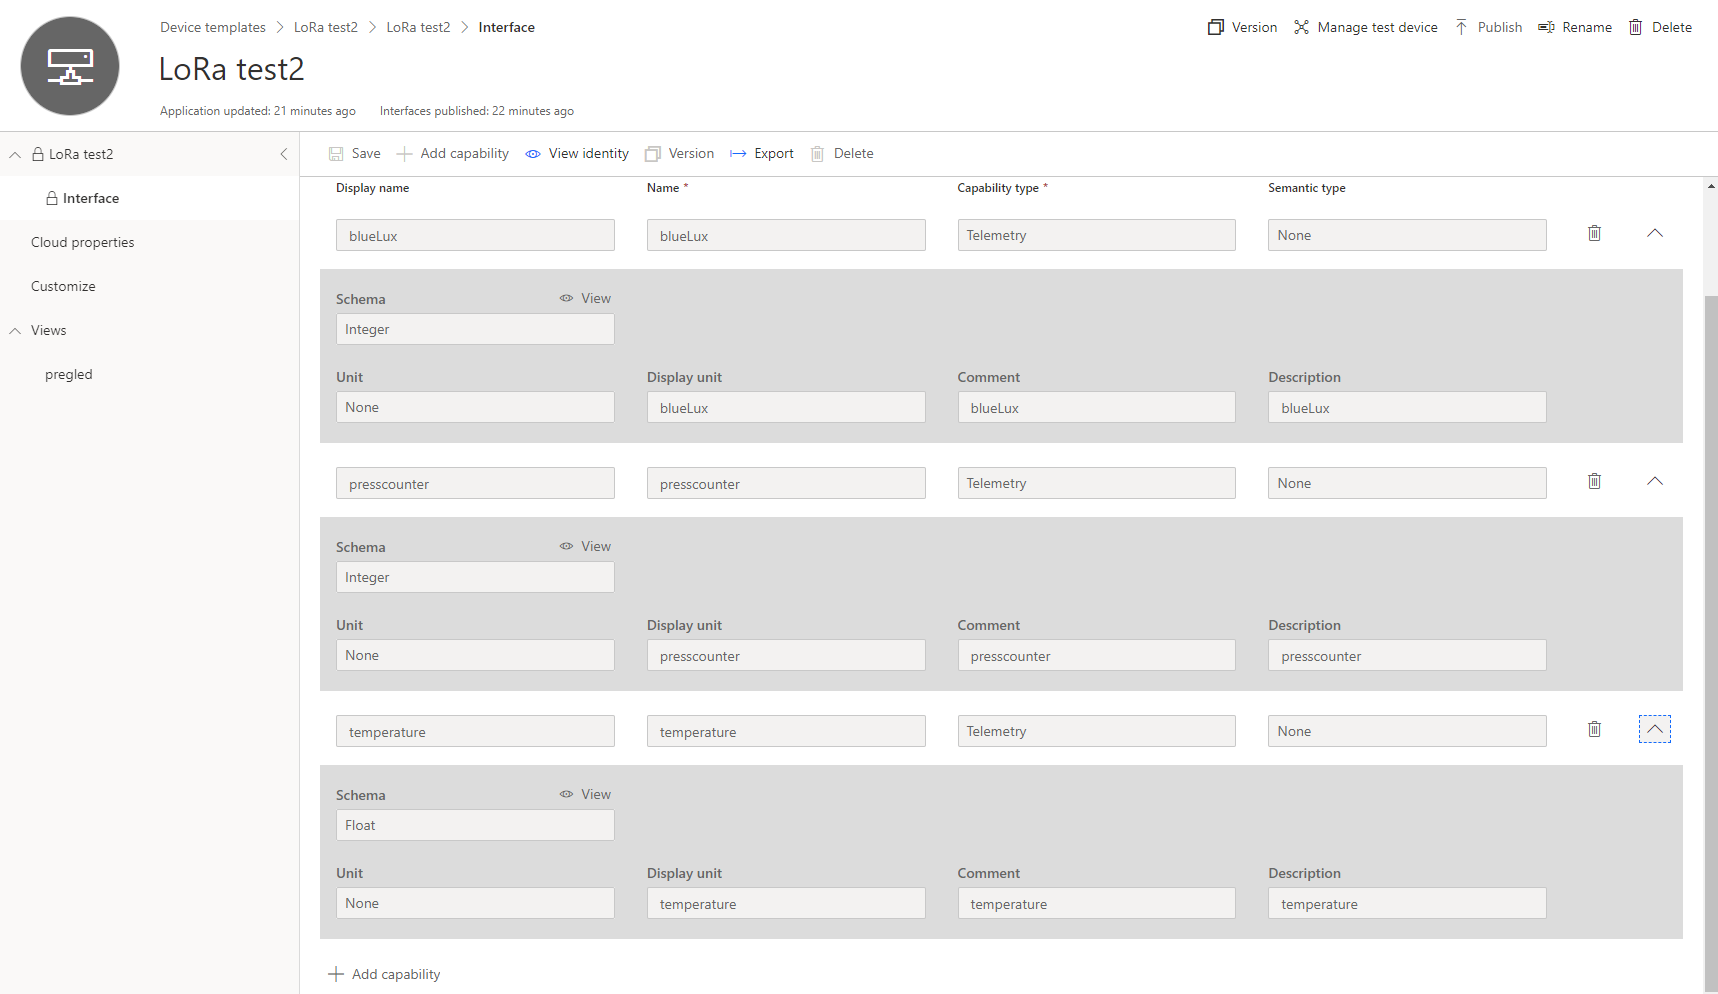The height and width of the screenshot is (994, 1718).
Task: Add a new capability at the bottom
Action: coord(385,973)
